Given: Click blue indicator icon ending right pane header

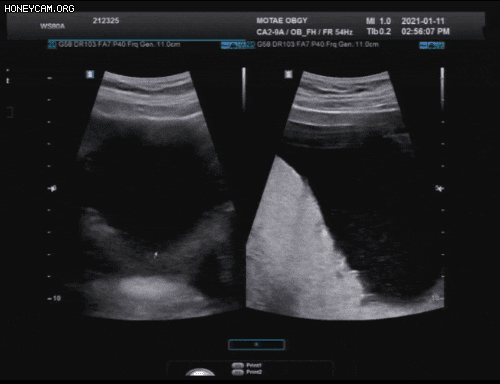Looking at the screenshot, I should (432, 46).
